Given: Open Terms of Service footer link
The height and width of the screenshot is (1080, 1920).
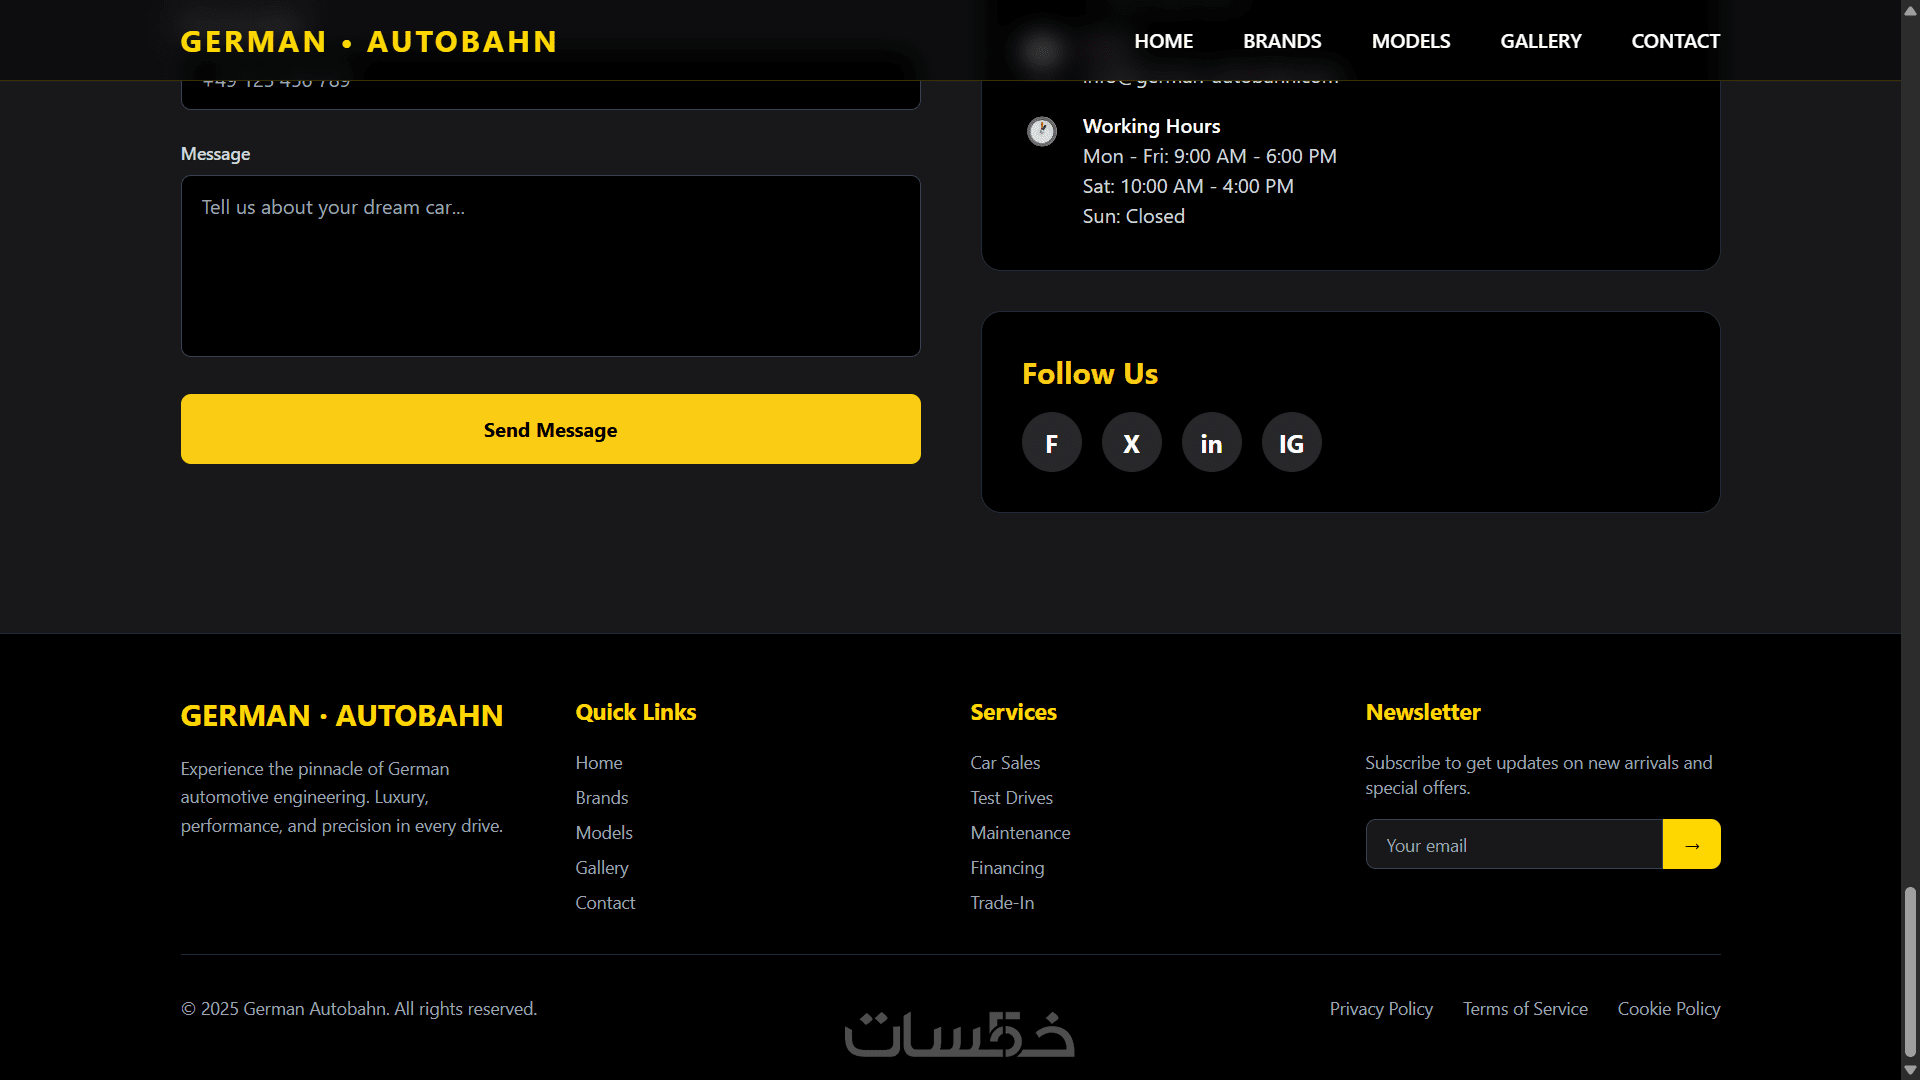Looking at the screenshot, I should (1524, 1009).
